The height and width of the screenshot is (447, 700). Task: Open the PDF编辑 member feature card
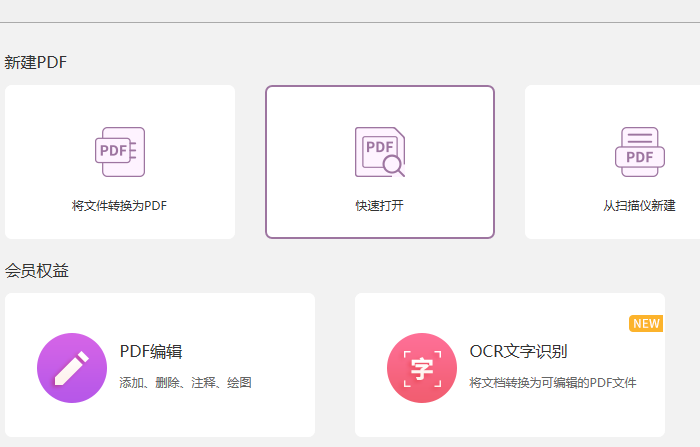160,365
